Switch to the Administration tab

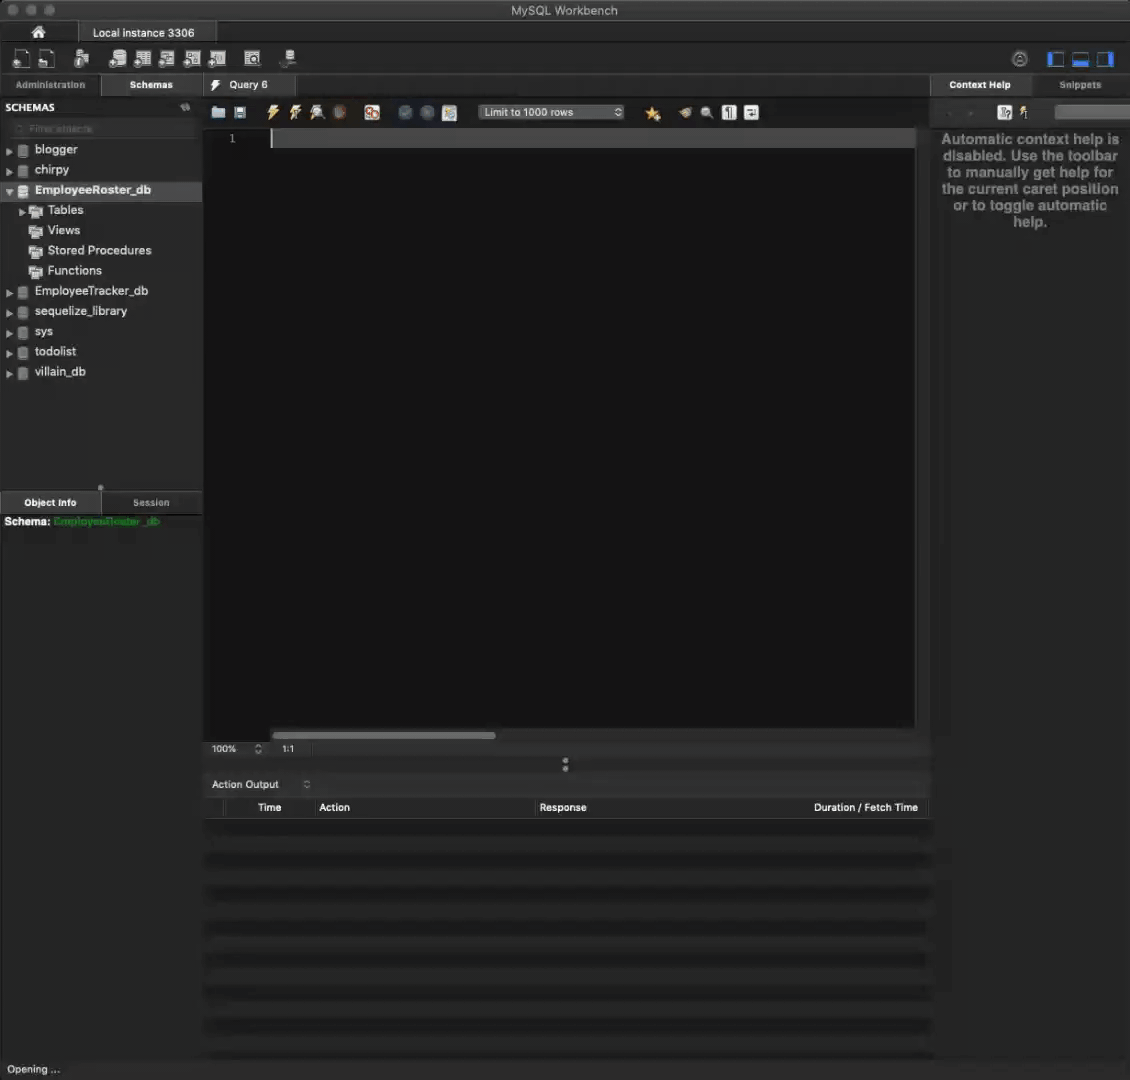coord(50,85)
